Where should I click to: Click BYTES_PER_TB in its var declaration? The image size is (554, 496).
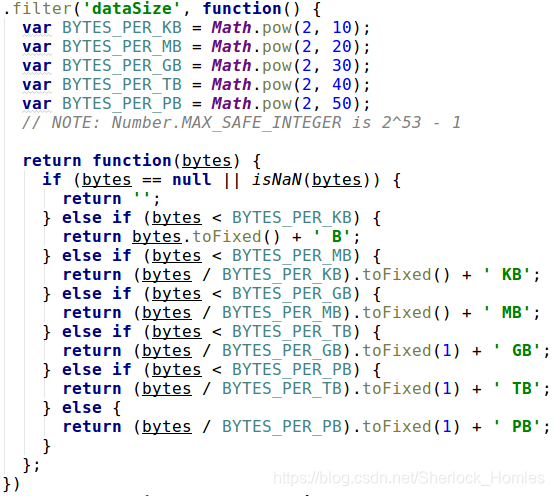tap(122, 85)
